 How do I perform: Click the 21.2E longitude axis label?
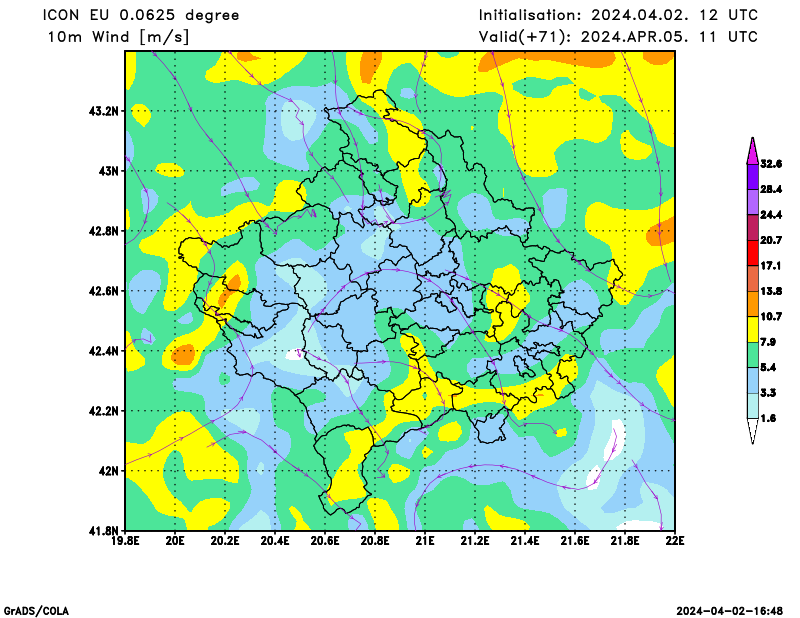475,540
